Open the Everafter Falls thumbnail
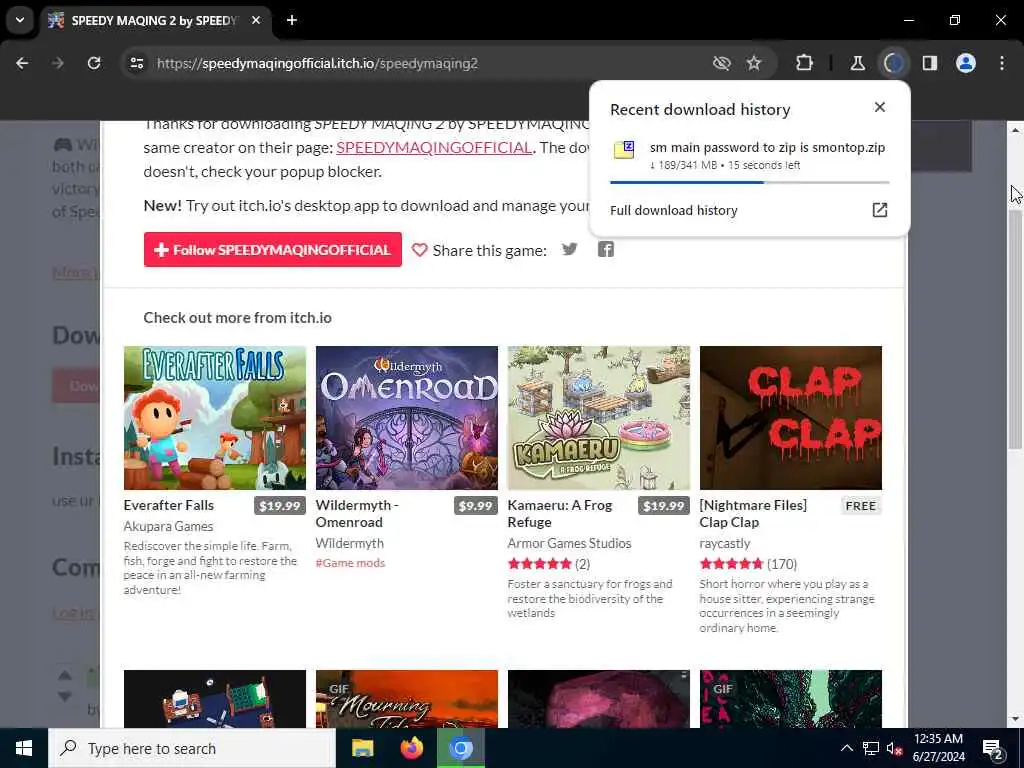The height and width of the screenshot is (768, 1024). 215,418
